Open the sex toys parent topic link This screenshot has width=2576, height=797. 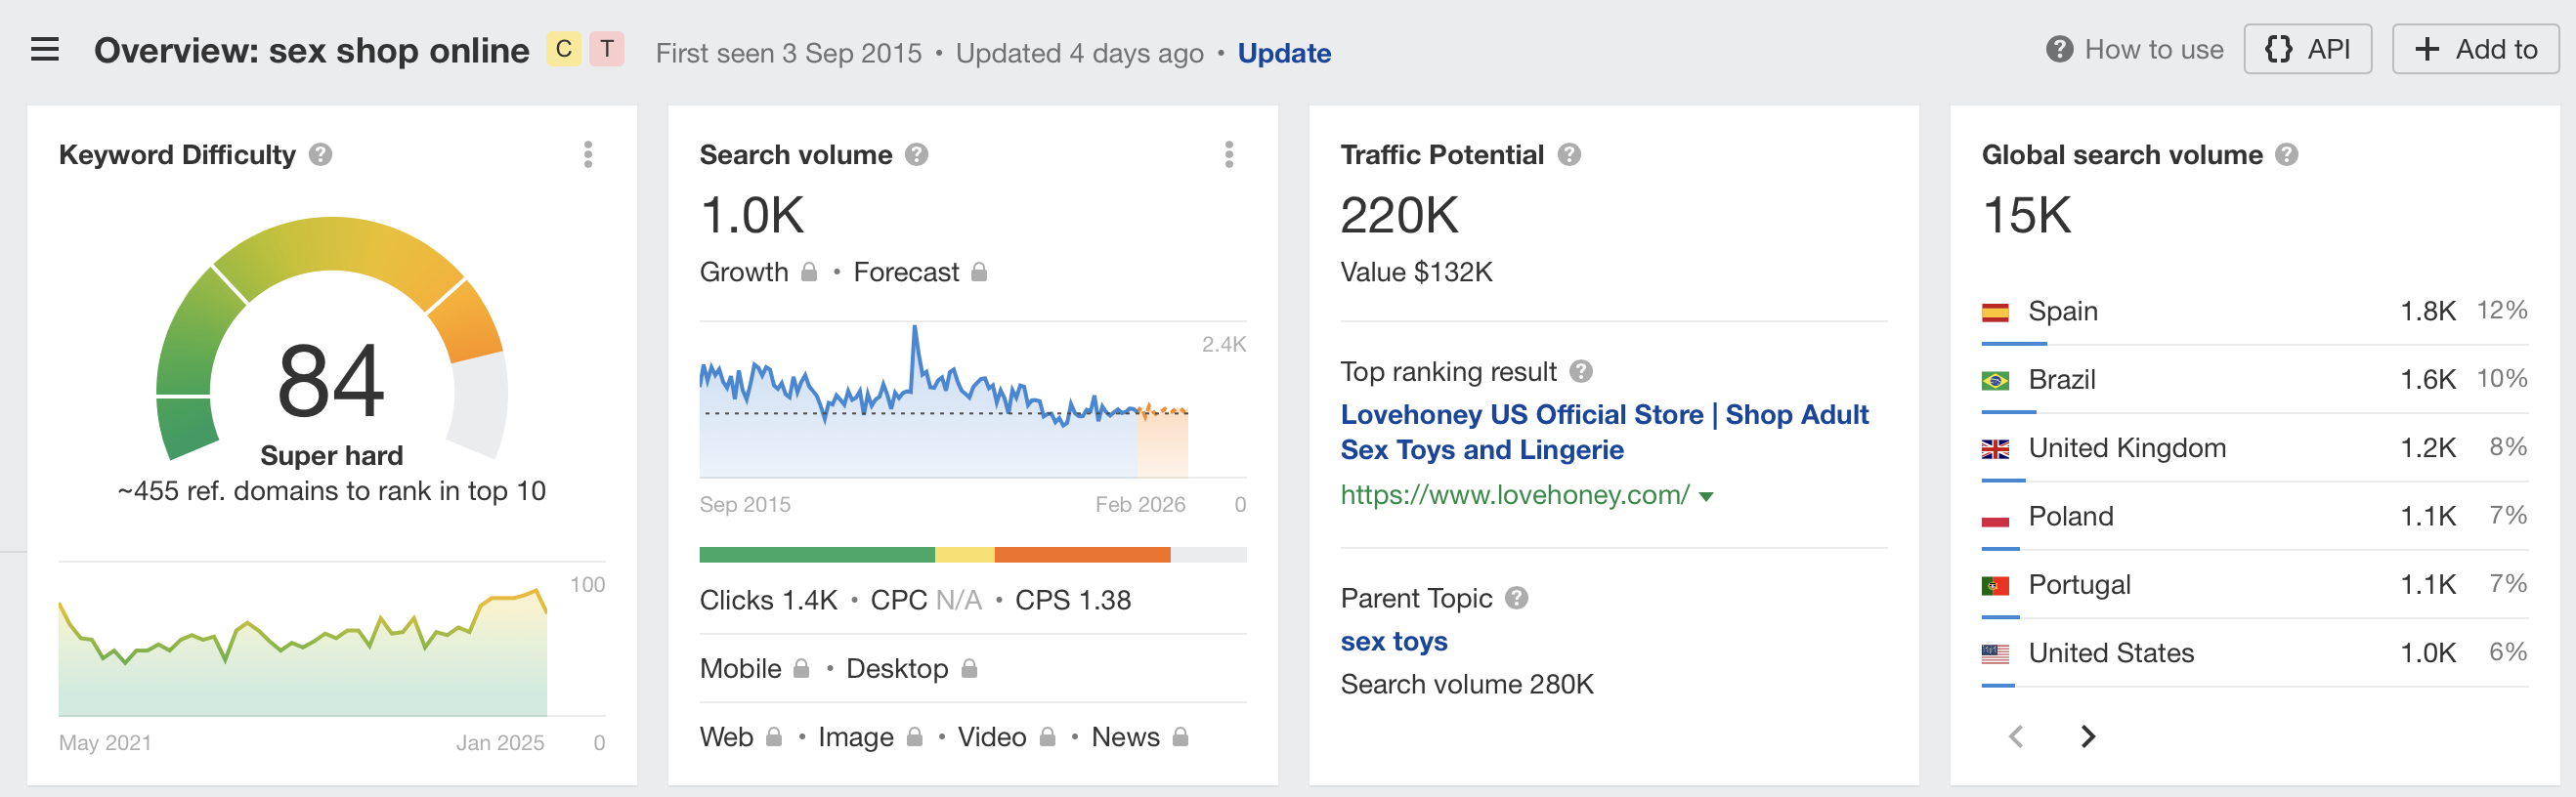click(1393, 641)
